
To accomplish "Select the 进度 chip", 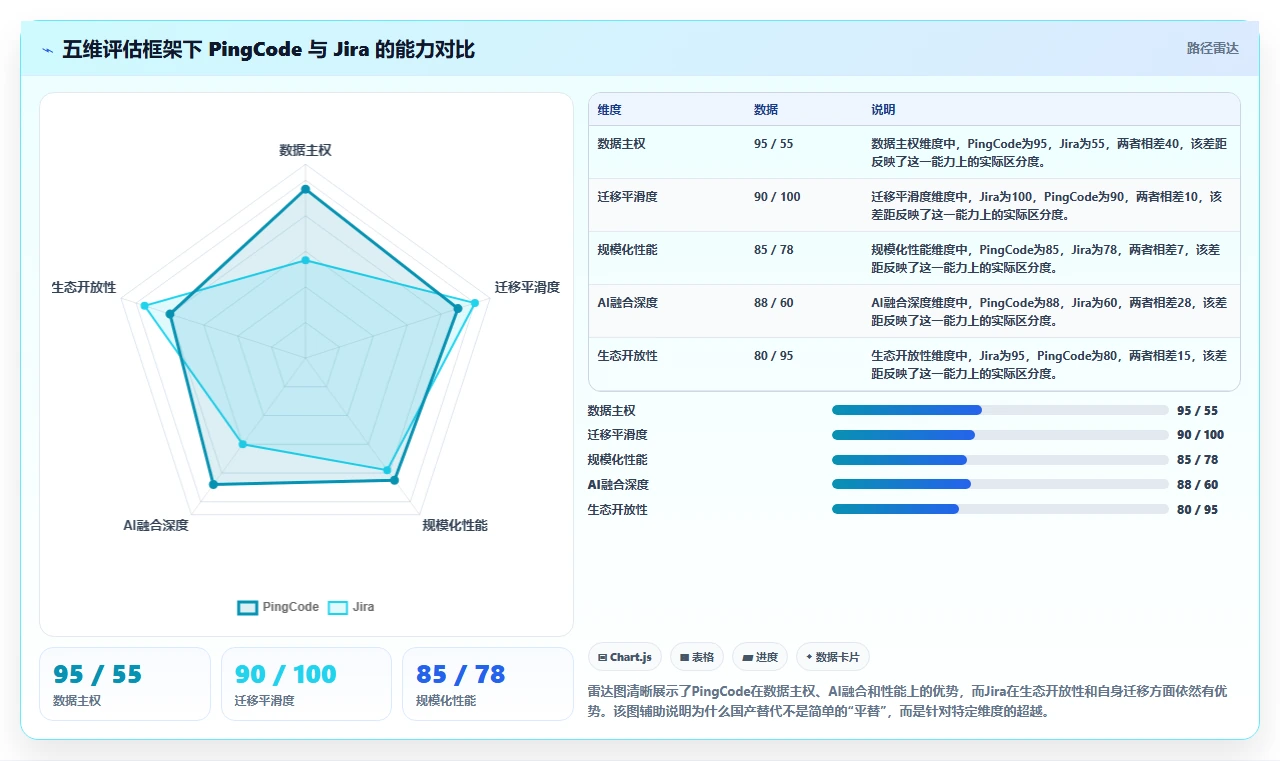I will coord(760,657).
